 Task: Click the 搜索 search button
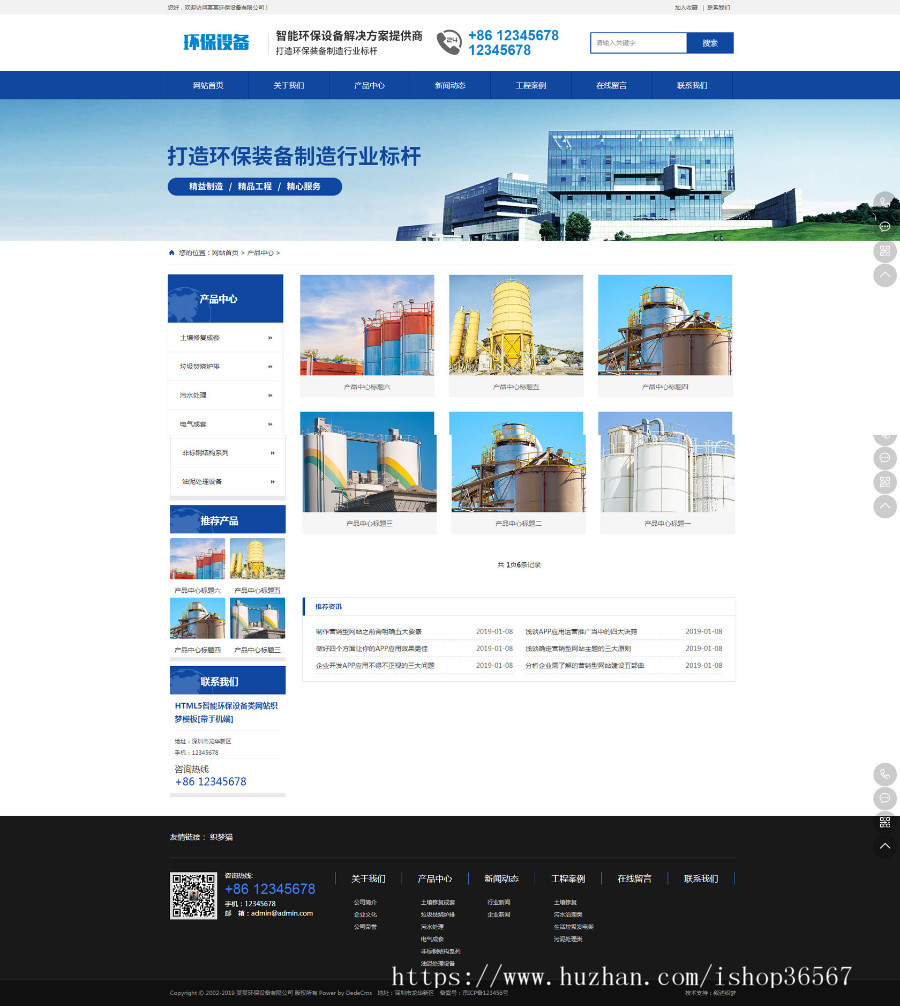(x=710, y=43)
